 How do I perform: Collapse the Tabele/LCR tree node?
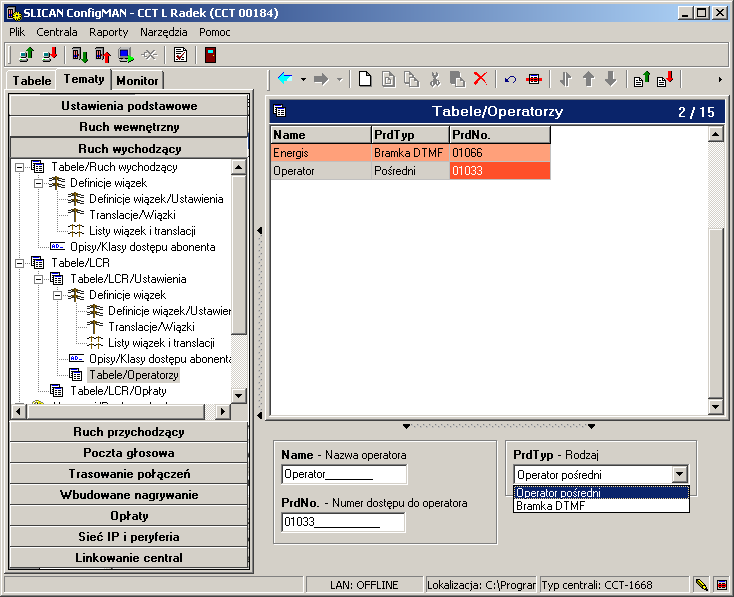19,263
